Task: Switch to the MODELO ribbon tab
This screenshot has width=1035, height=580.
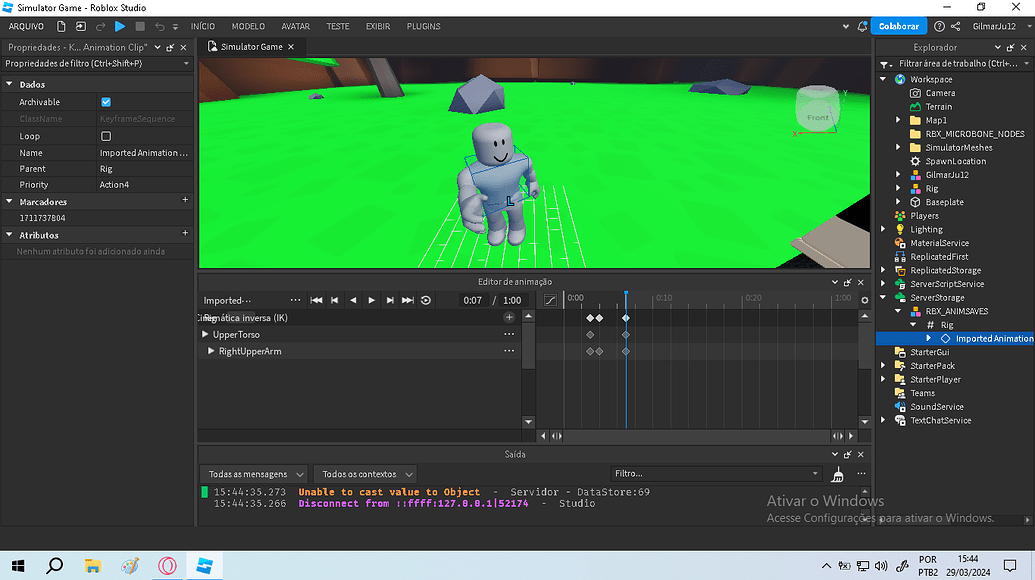Action: pyautogui.click(x=248, y=26)
